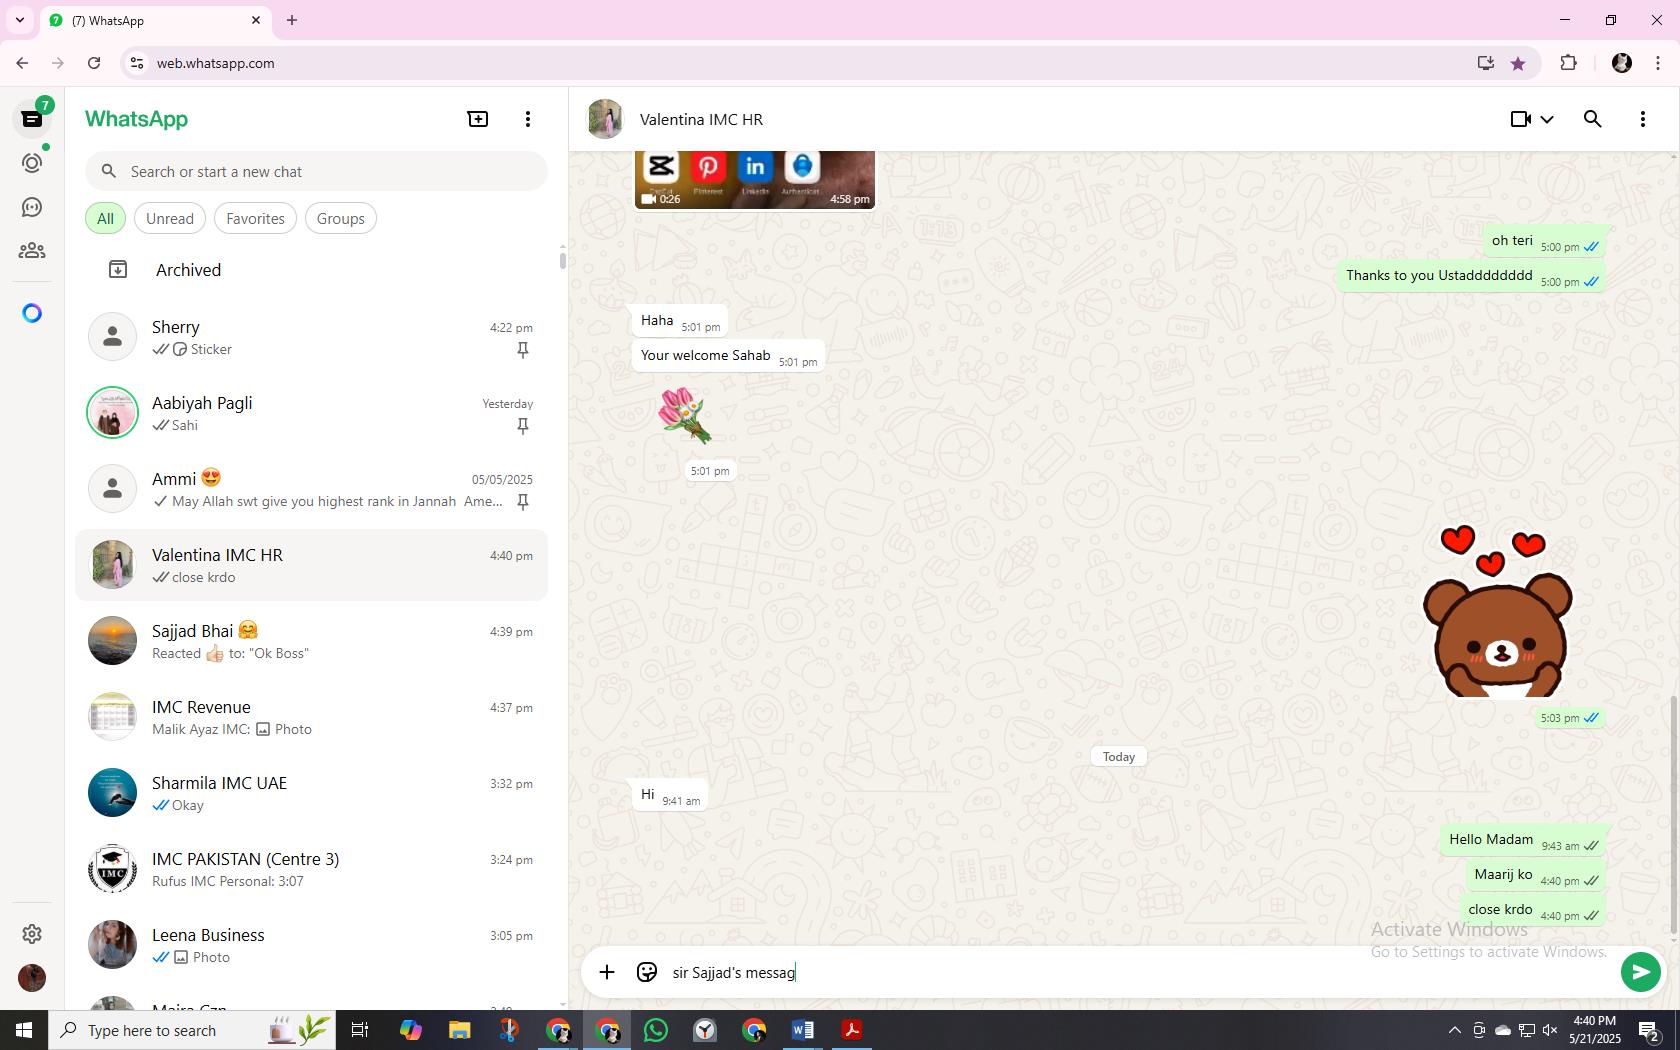Image resolution: width=1680 pixels, height=1050 pixels.
Task: Open the Windows Start menu
Action: tap(24, 1030)
